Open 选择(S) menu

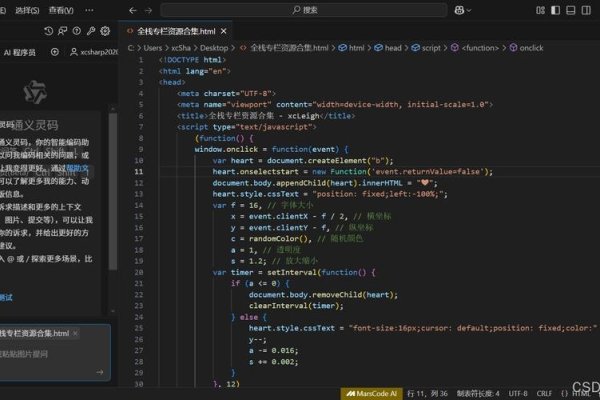(27, 10)
